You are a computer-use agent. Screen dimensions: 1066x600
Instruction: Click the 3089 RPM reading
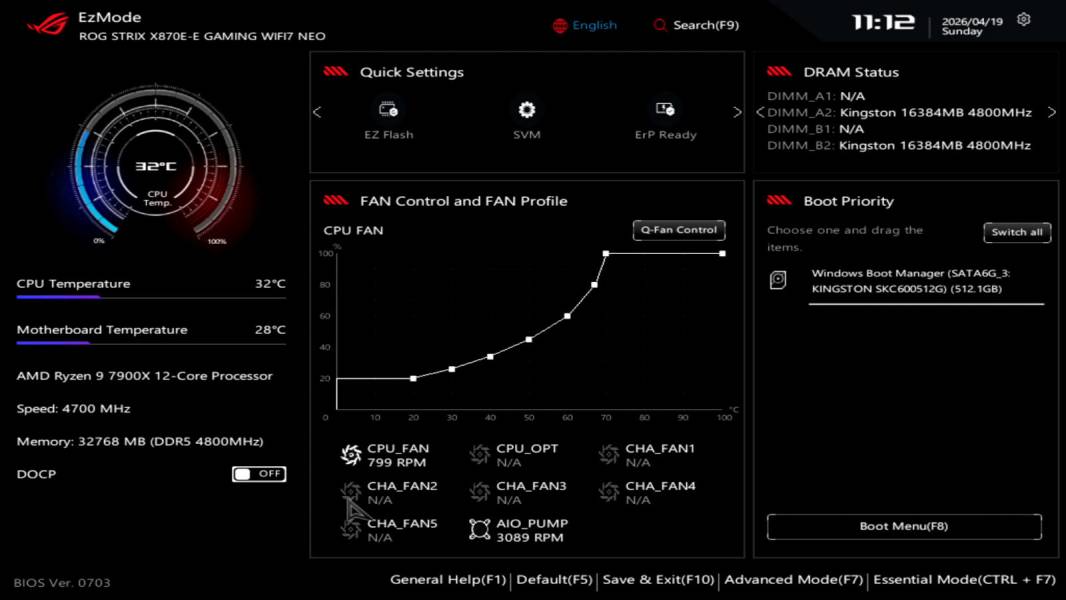pyautogui.click(x=530, y=537)
